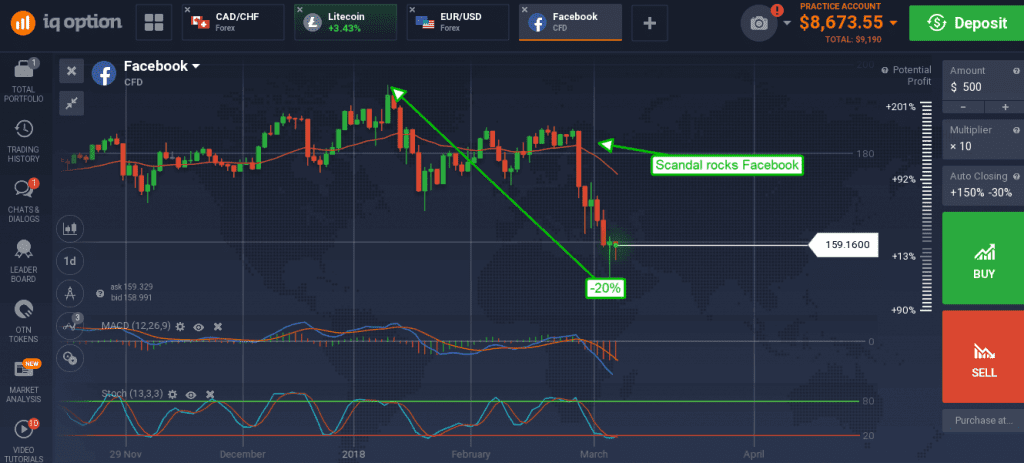Viewport: 1024px width, 463px height.
Task: Close the CAD/CHF tab
Action: pos(187,10)
